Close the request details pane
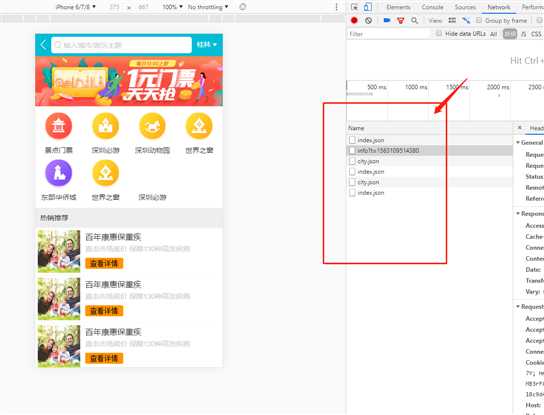This screenshot has width=544, height=415. (520, 128)
